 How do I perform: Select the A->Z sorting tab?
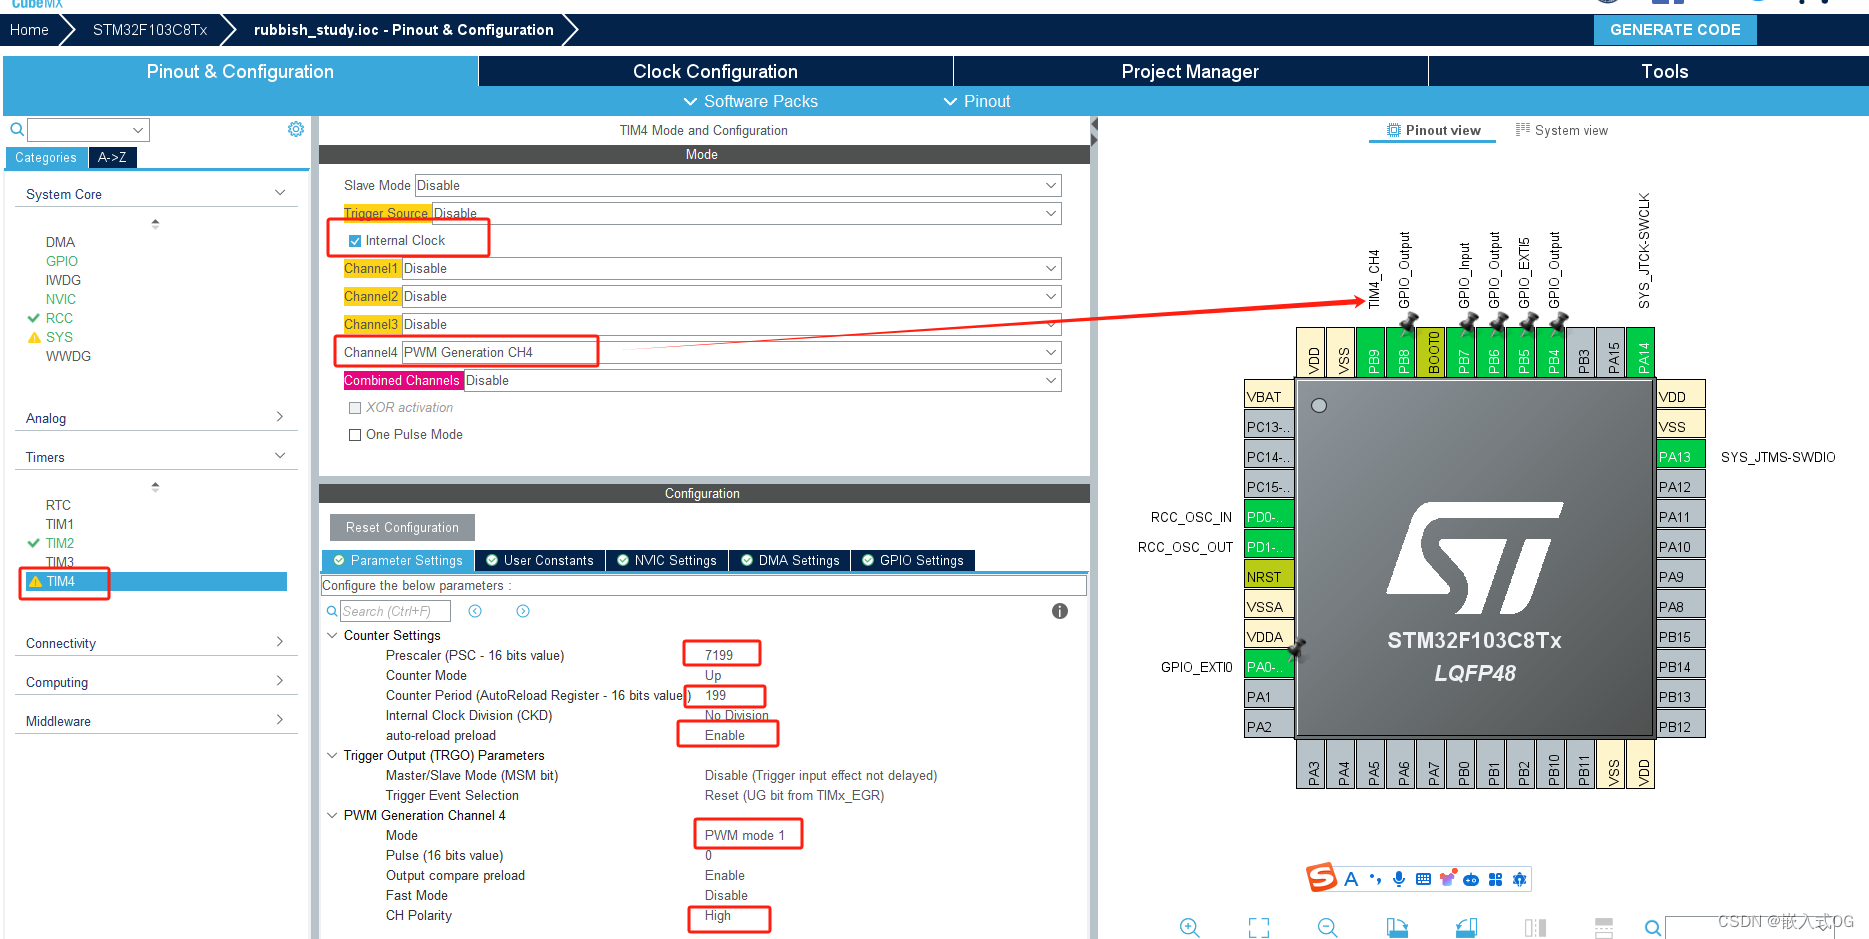[x=112, y=157]
